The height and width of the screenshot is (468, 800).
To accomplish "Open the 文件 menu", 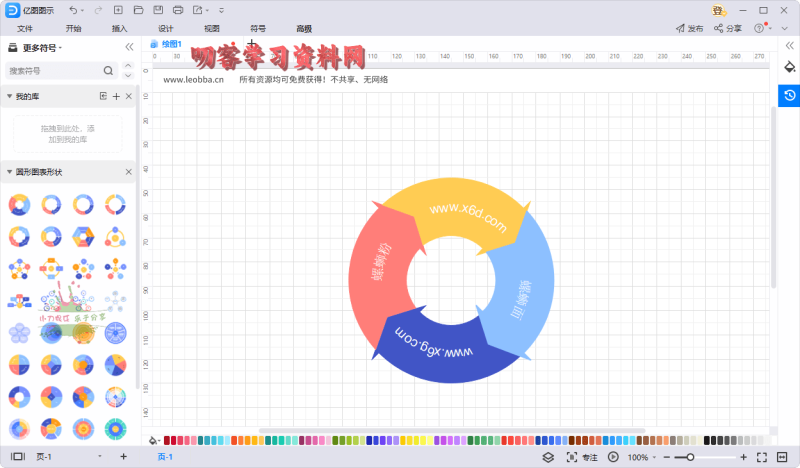I will point(24,29).
